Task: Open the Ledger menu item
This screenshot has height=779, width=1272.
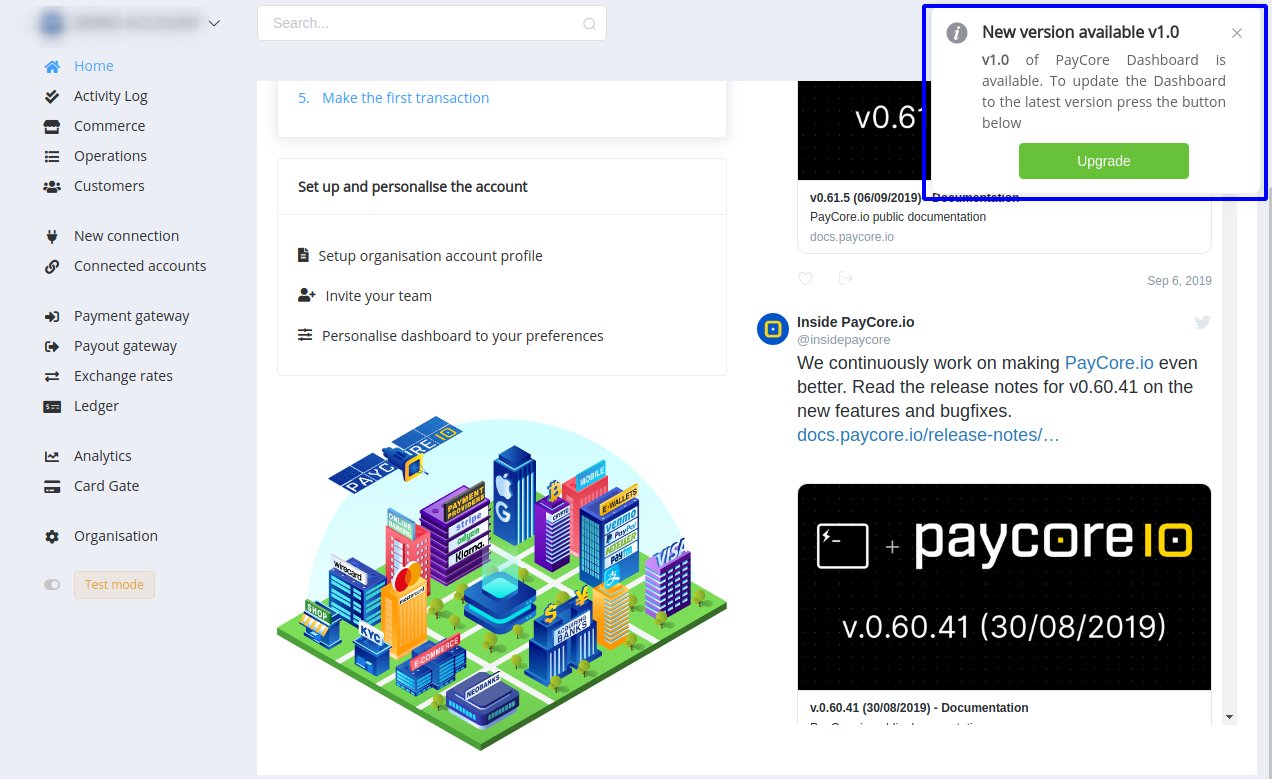Action: point(97,406)
